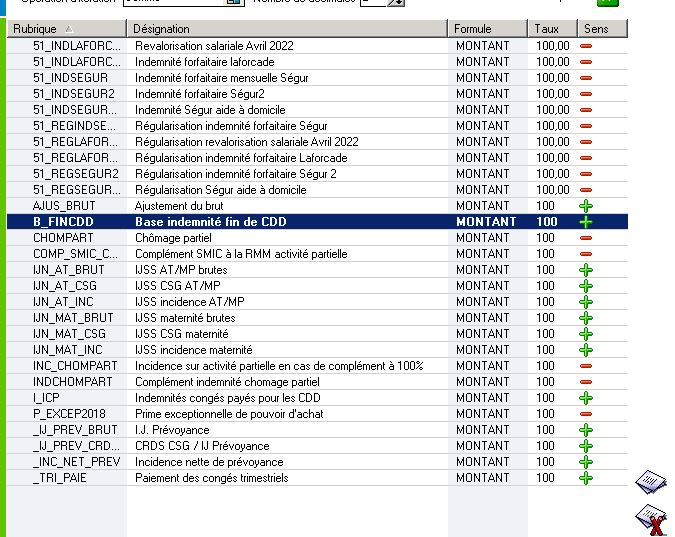Click designation 'IJSS incidence maternité'

pyautogui.click(x=194, y=350)
